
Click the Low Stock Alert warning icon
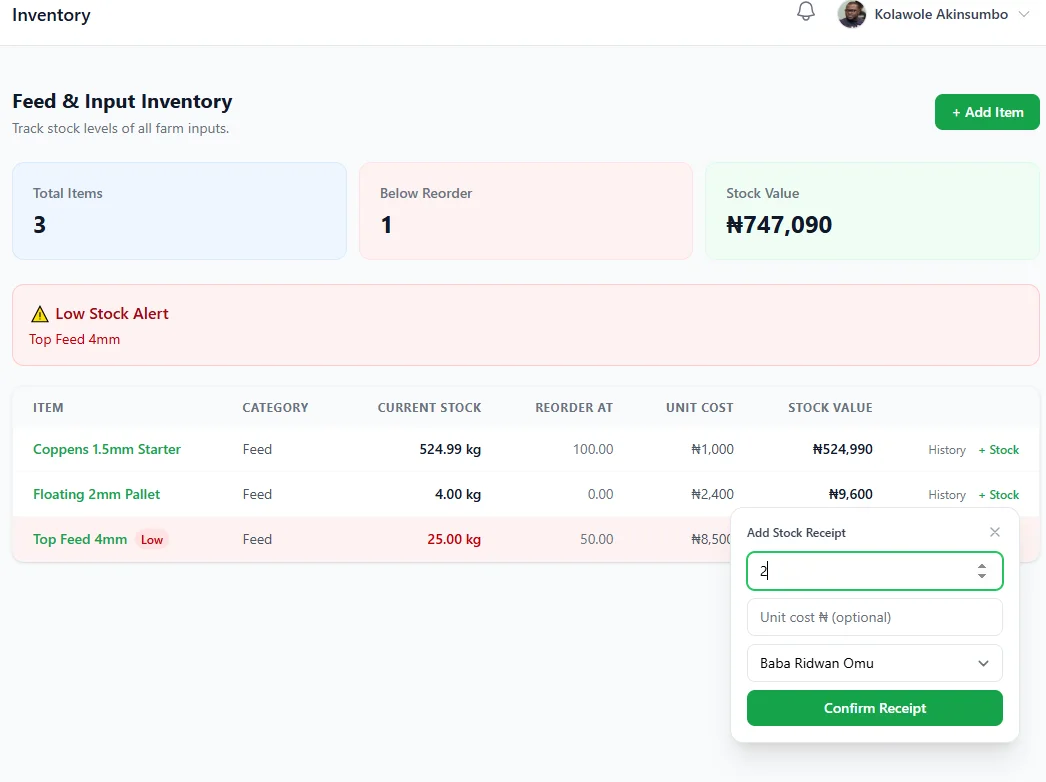click(40, 314)
